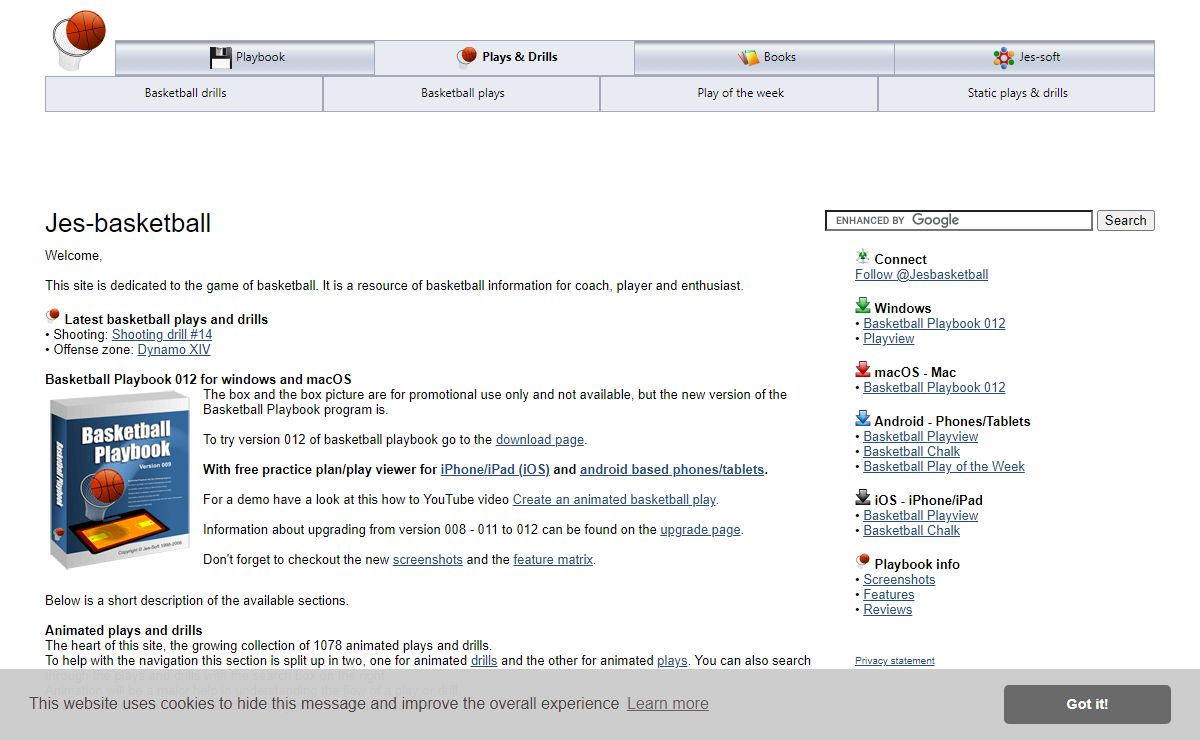The height and width of the screenshot is (740, 1200).
Task: Go to the download page link
Action: 540,439
